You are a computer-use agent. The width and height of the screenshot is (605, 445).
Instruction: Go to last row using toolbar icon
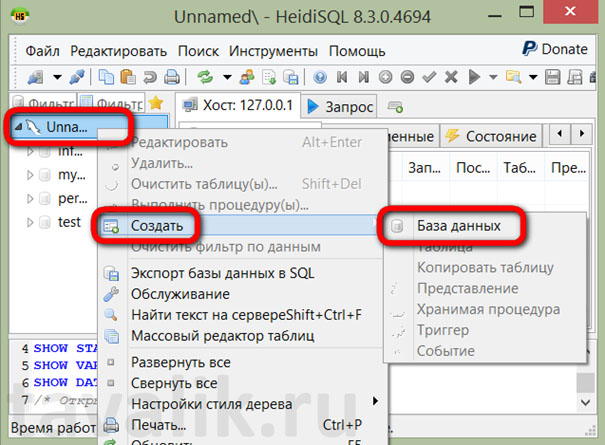click(363, 77)
